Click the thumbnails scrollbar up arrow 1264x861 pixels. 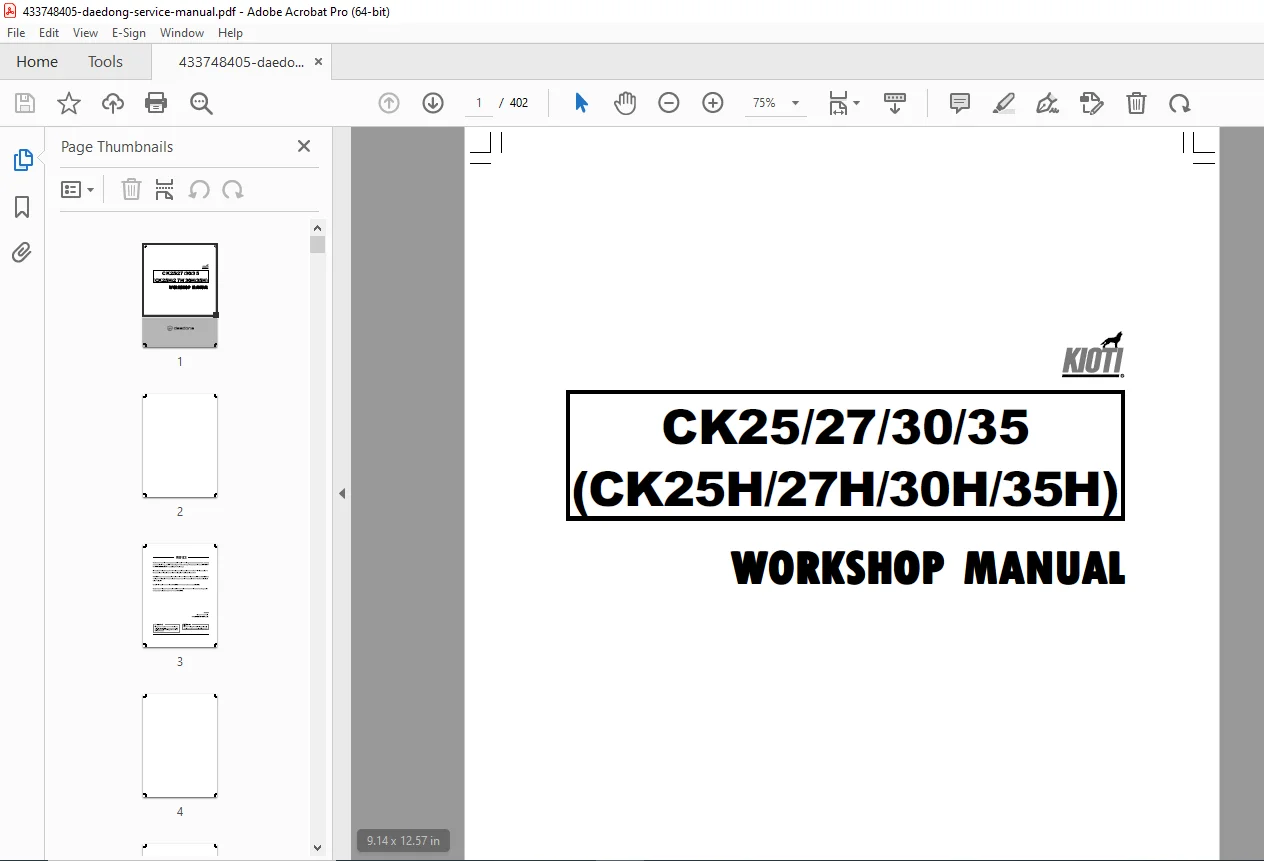318,228
